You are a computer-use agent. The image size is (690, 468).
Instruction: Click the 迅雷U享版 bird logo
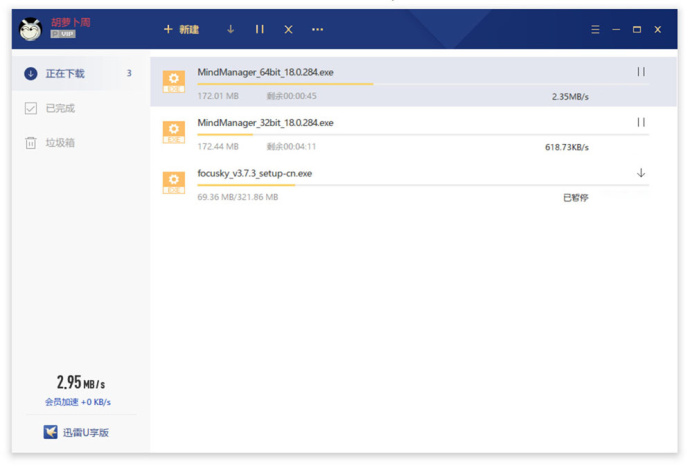(x=50, y=432)
